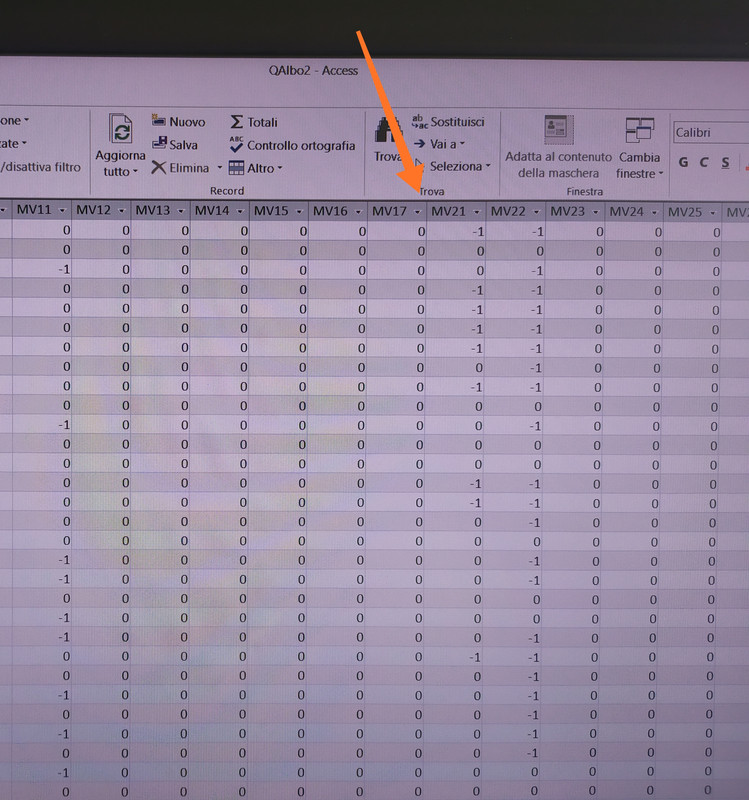Open the Altro table icon menu
The height and width of the screenshot is (800, 749).
236,167
